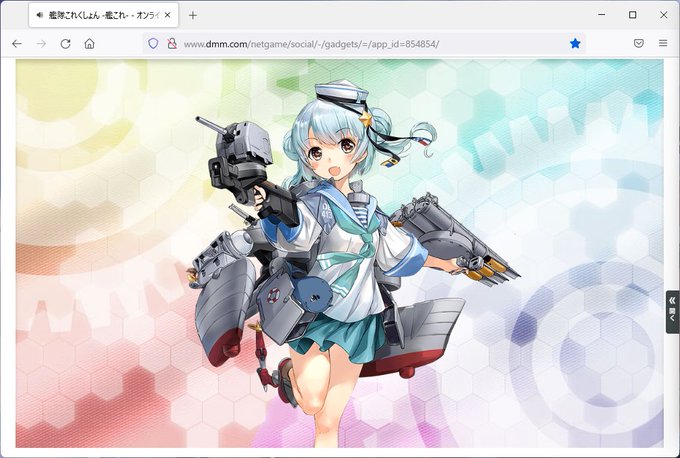Open a new tab with plus button
This screenshot has height=458, width=680.
click(x=193, y=15)
